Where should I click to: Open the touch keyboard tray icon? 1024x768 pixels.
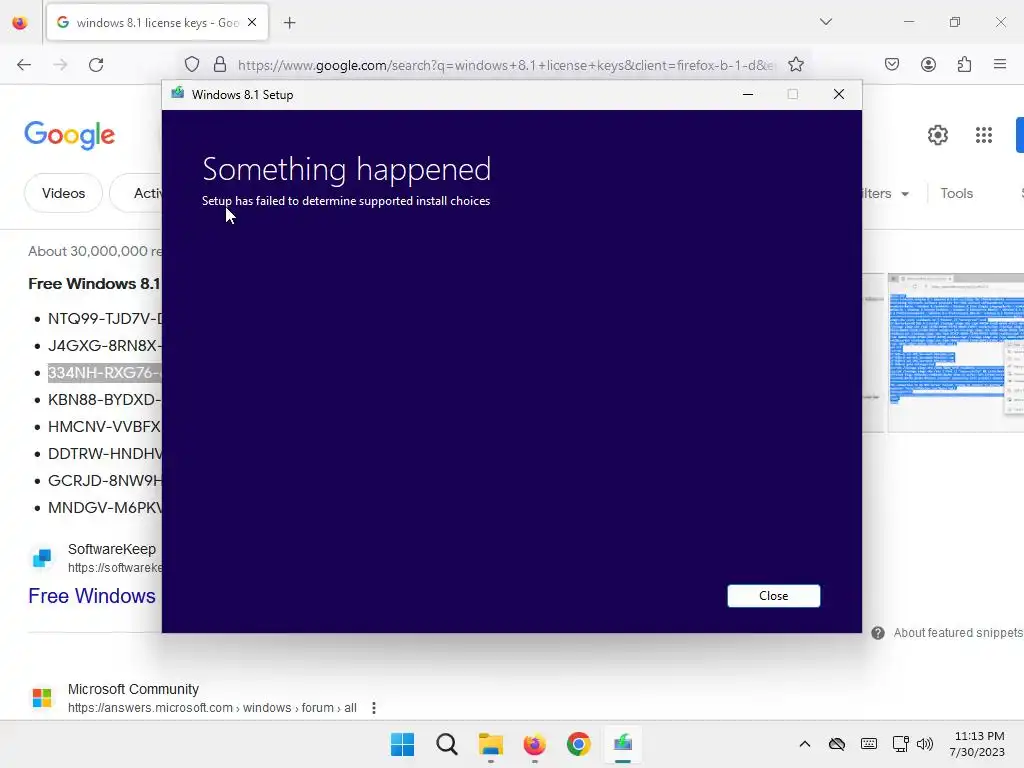[x=869, y=744]
